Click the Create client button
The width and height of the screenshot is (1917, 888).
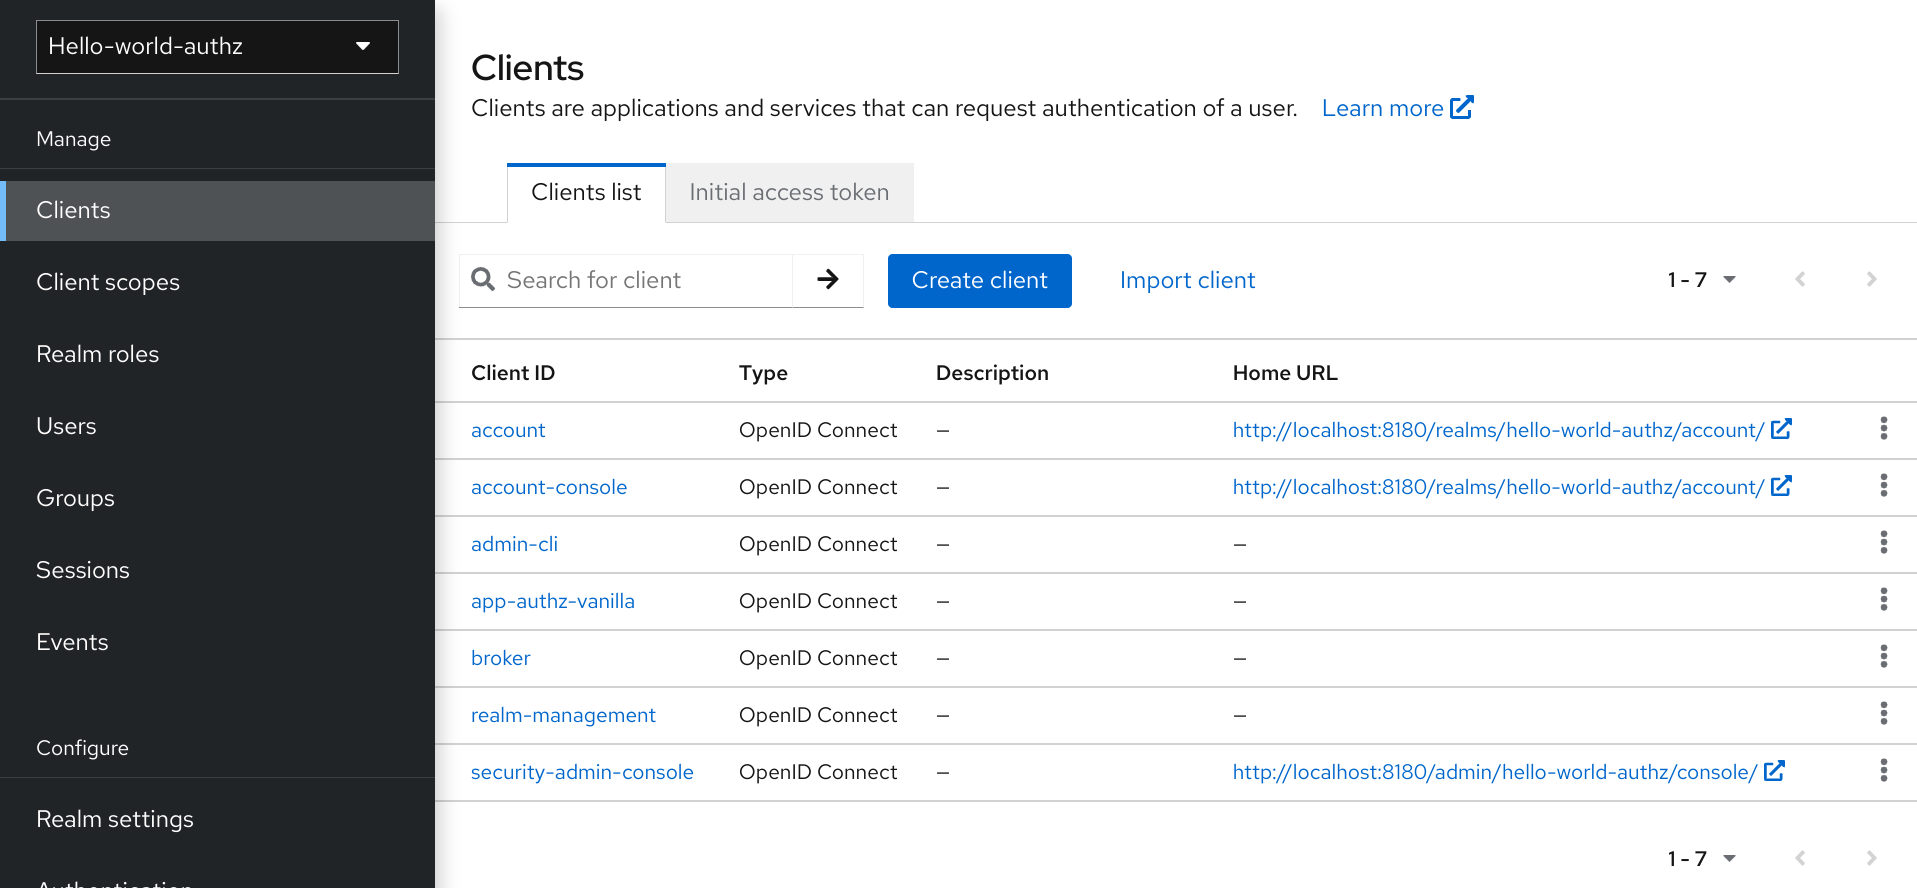(x=979, y=280)
